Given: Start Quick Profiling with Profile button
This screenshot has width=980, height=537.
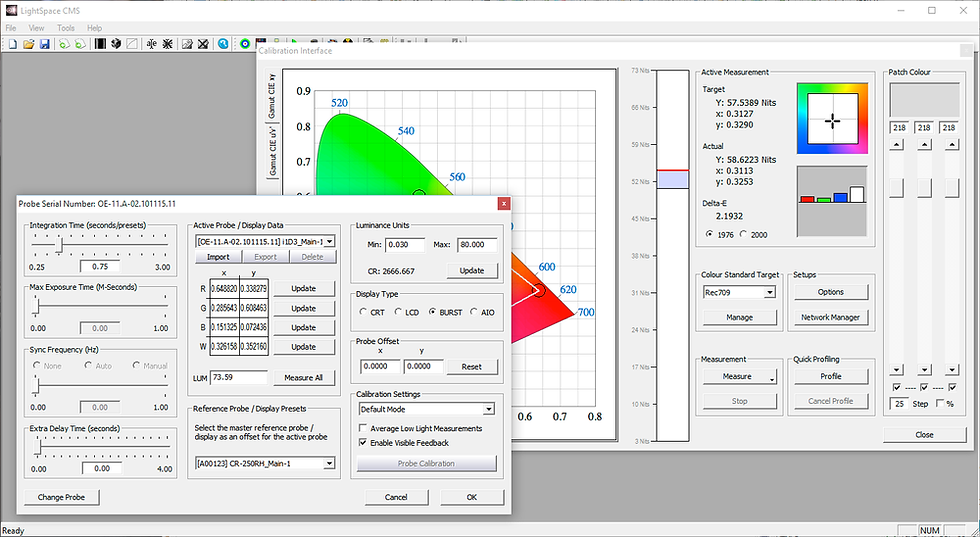Looking at the screenshot, I should (831, 376).
